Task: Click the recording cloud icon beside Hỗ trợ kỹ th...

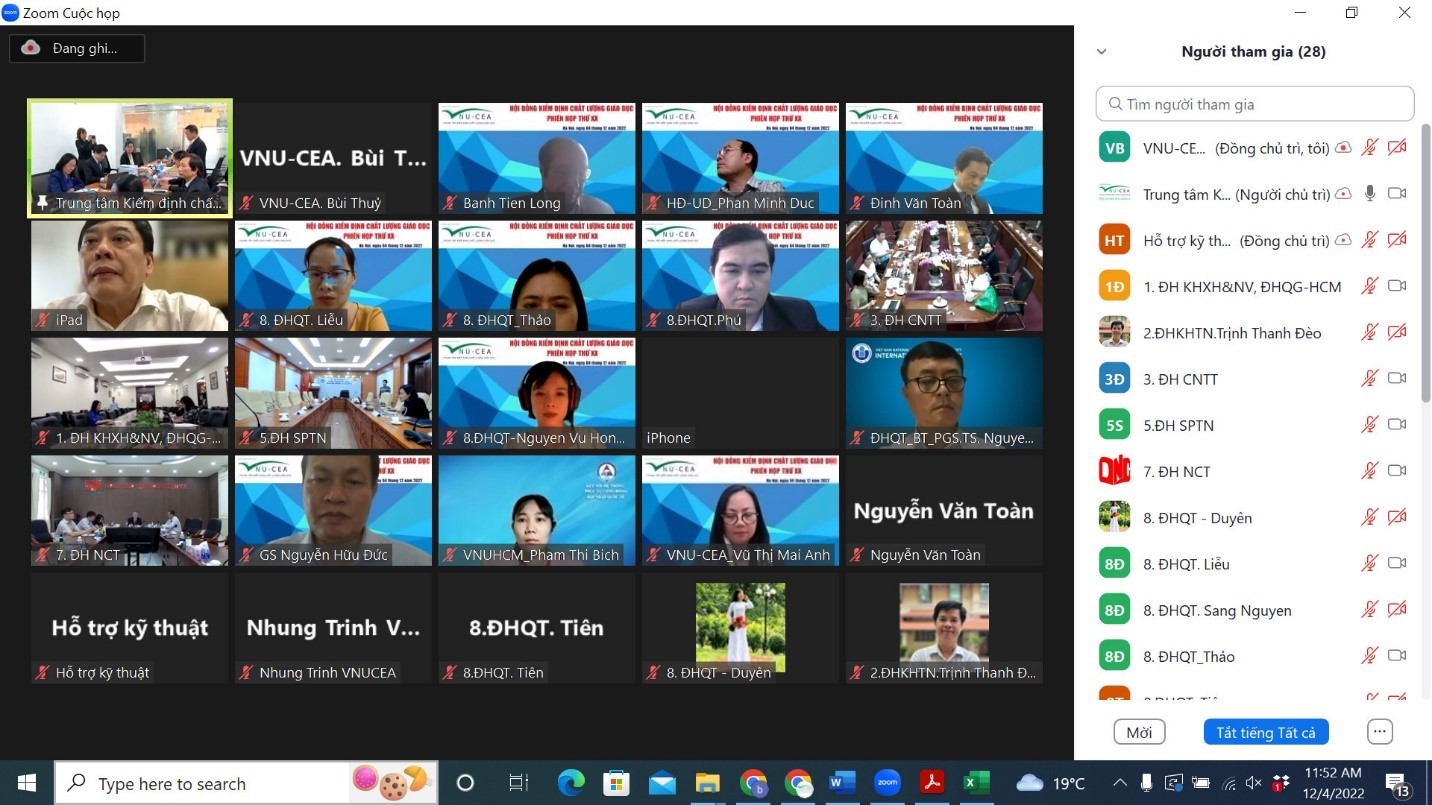Action: (1343, 240)
